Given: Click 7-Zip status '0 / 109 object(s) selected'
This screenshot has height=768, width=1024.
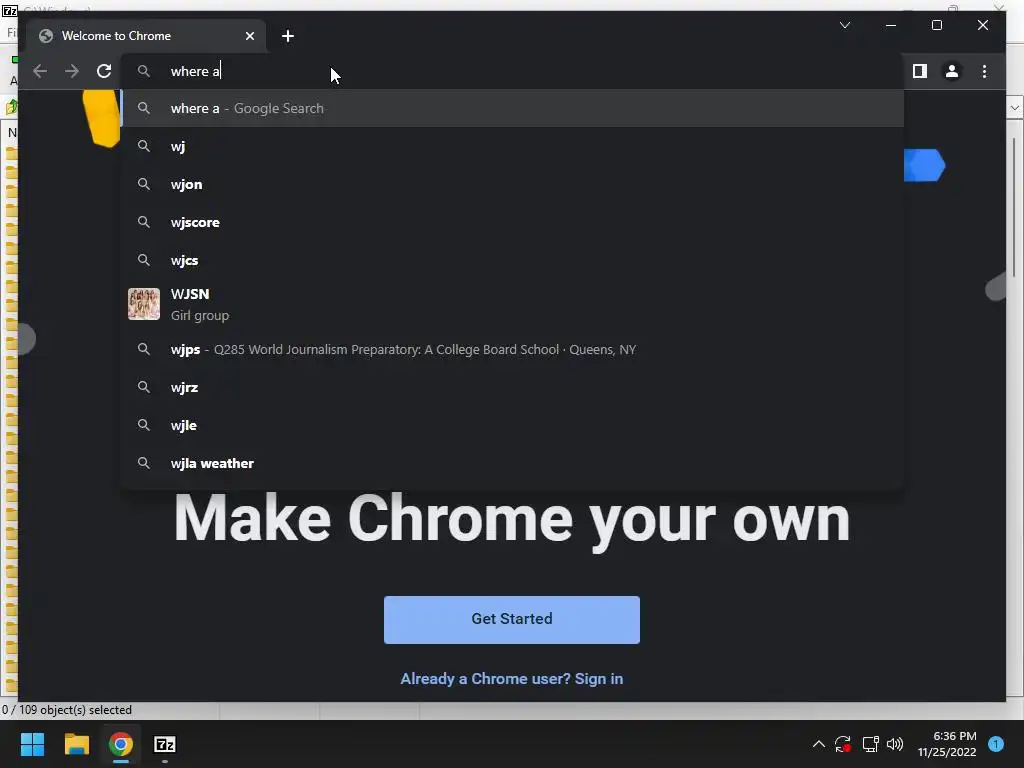Looking at the screenshot, I should point(67,710).
